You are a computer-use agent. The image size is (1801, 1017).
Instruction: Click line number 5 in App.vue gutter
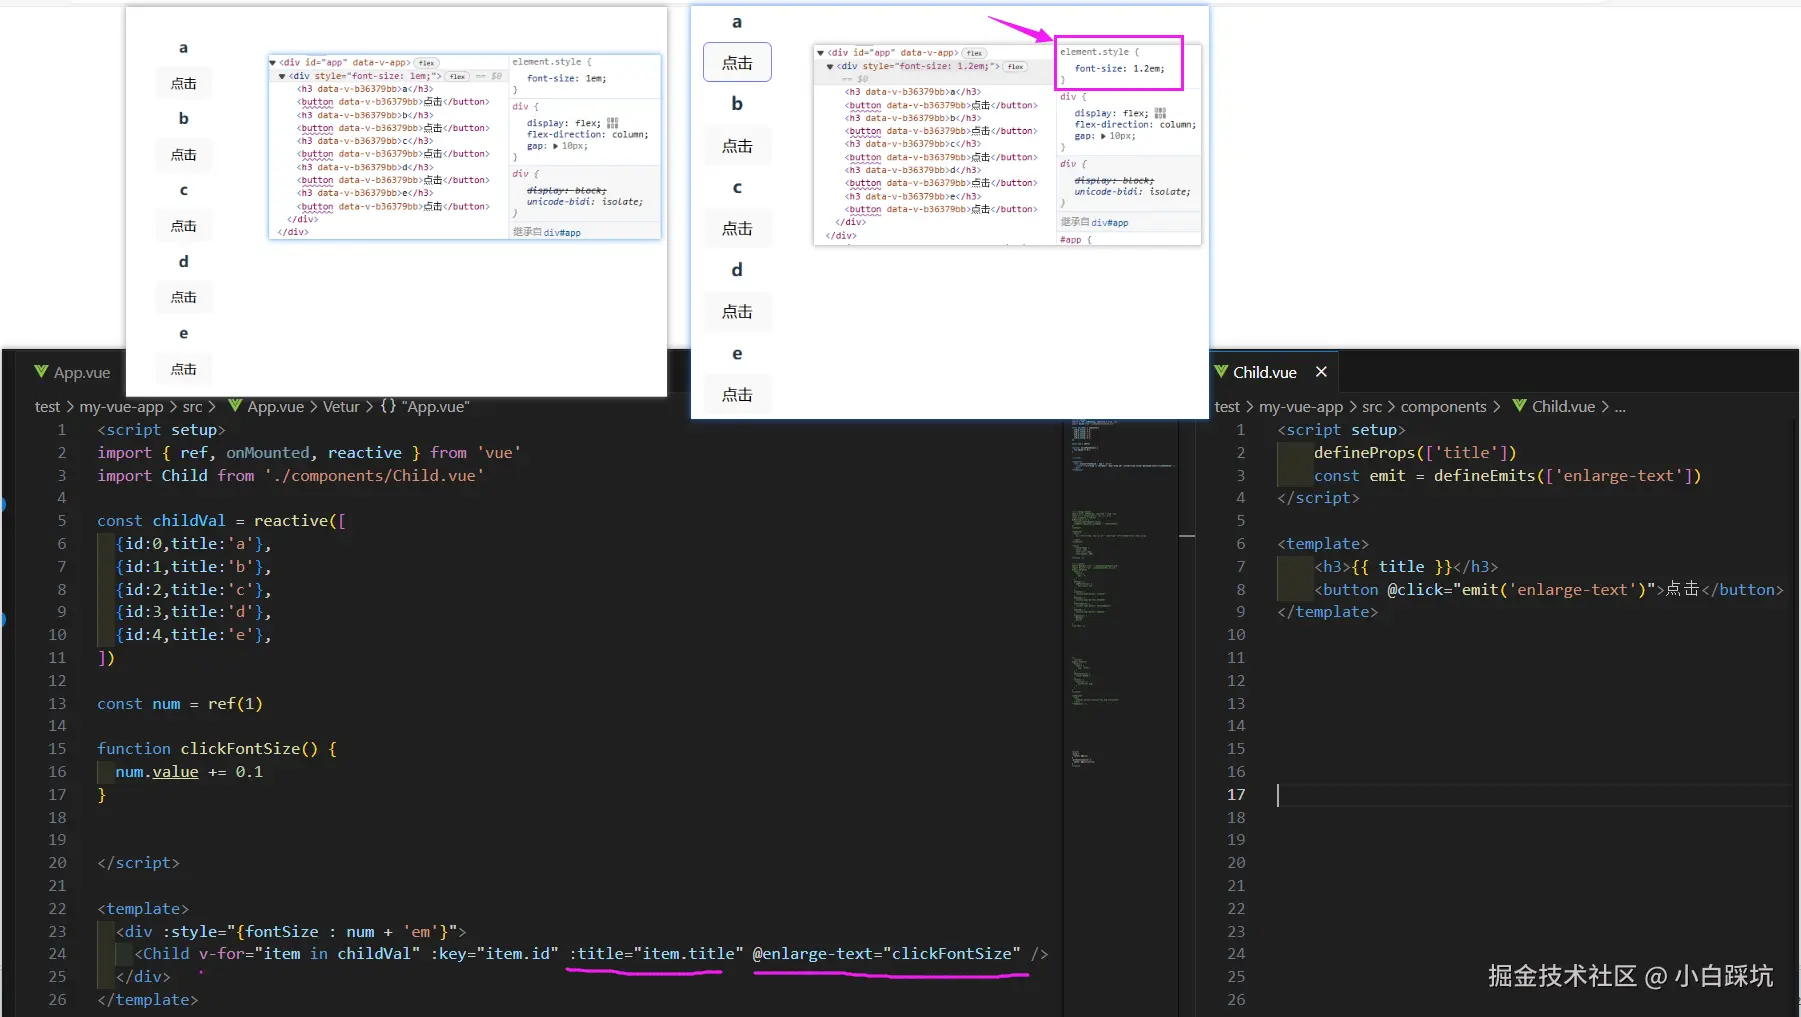point(62,521)
